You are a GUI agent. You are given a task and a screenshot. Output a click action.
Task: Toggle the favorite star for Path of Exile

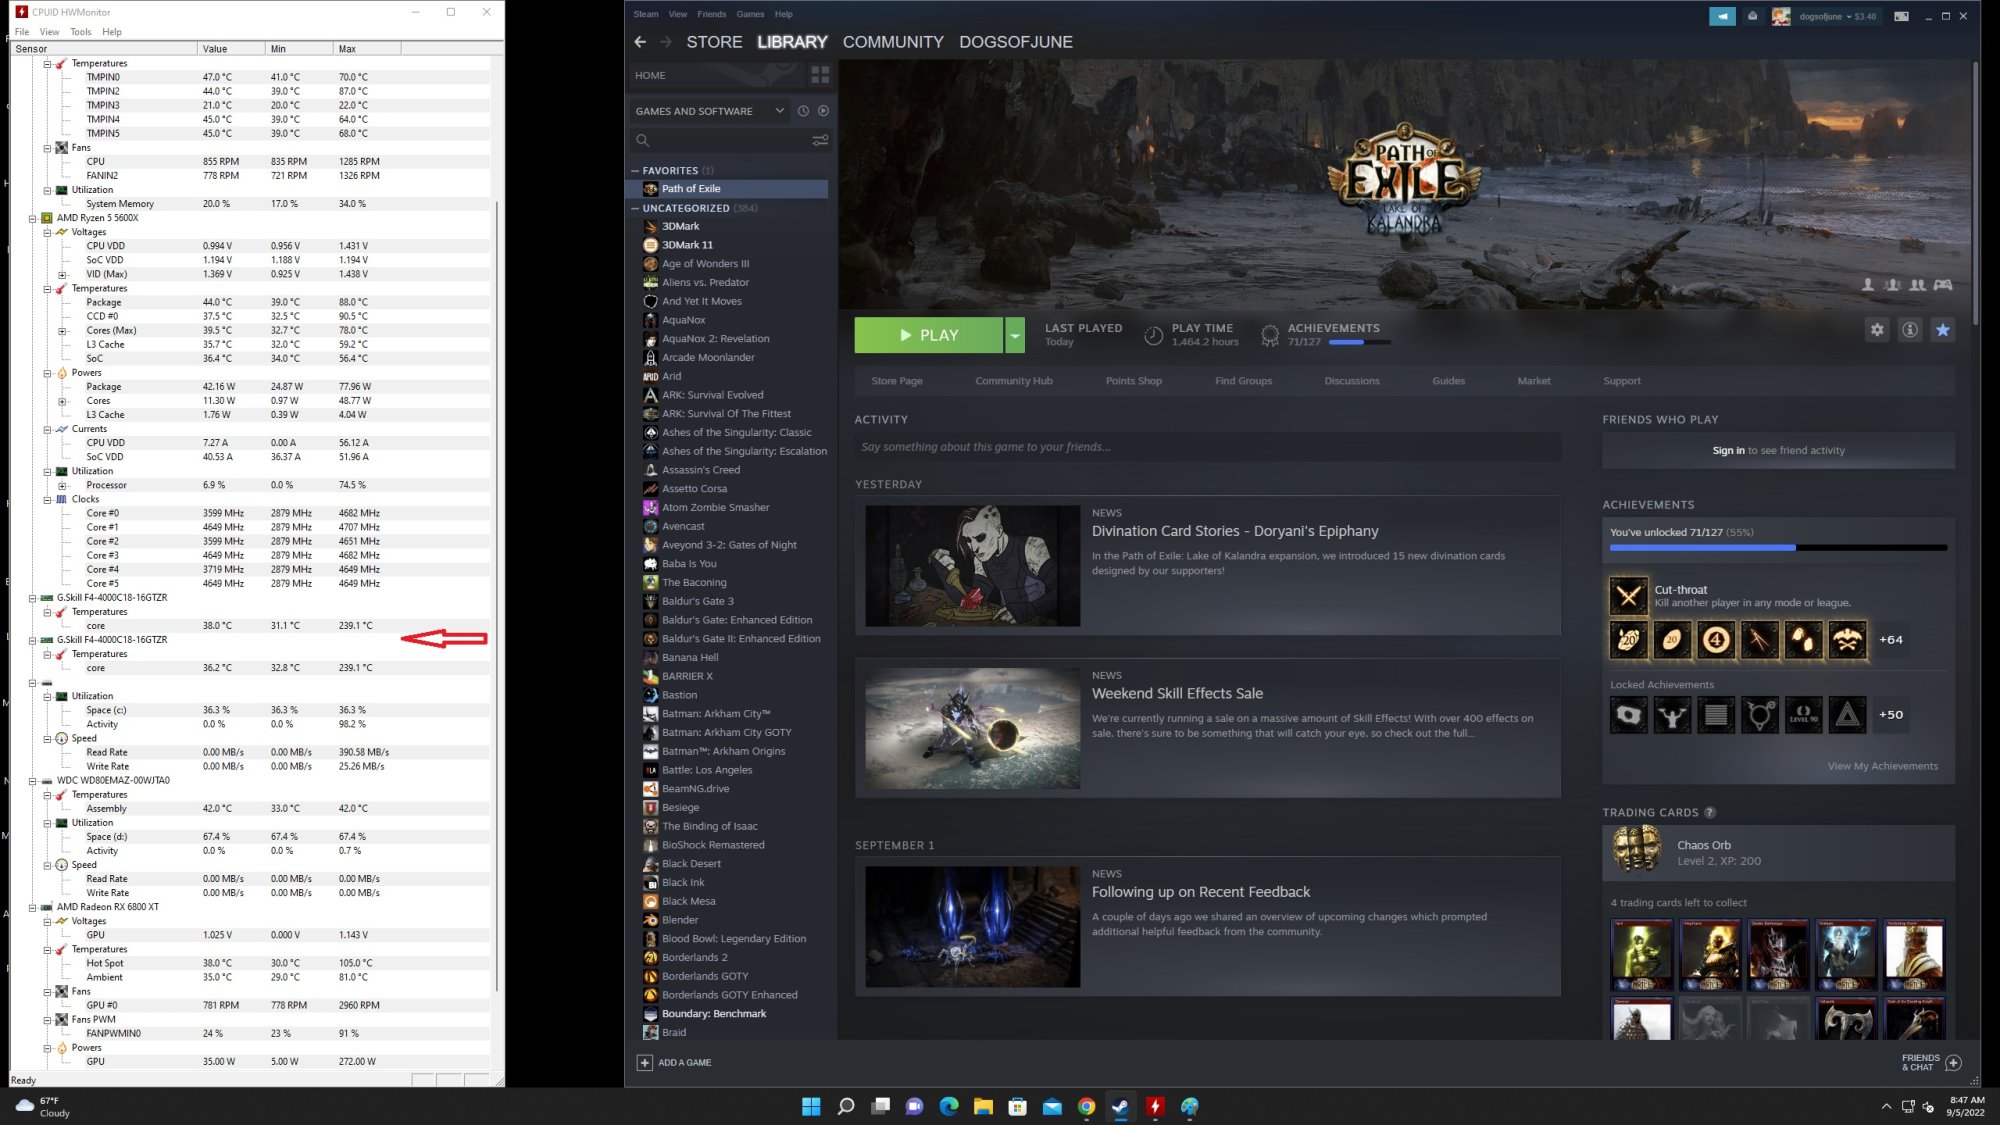click(x=1942, y=330)
